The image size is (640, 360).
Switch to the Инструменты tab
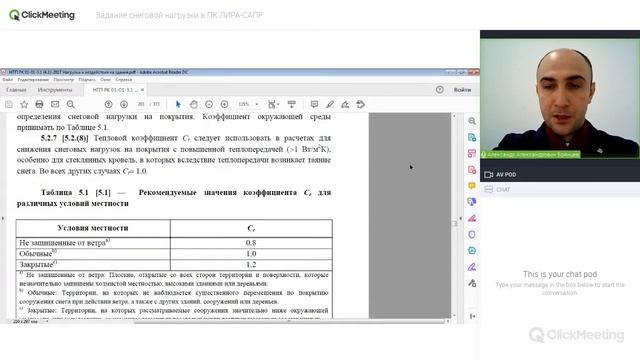[55, 90]
